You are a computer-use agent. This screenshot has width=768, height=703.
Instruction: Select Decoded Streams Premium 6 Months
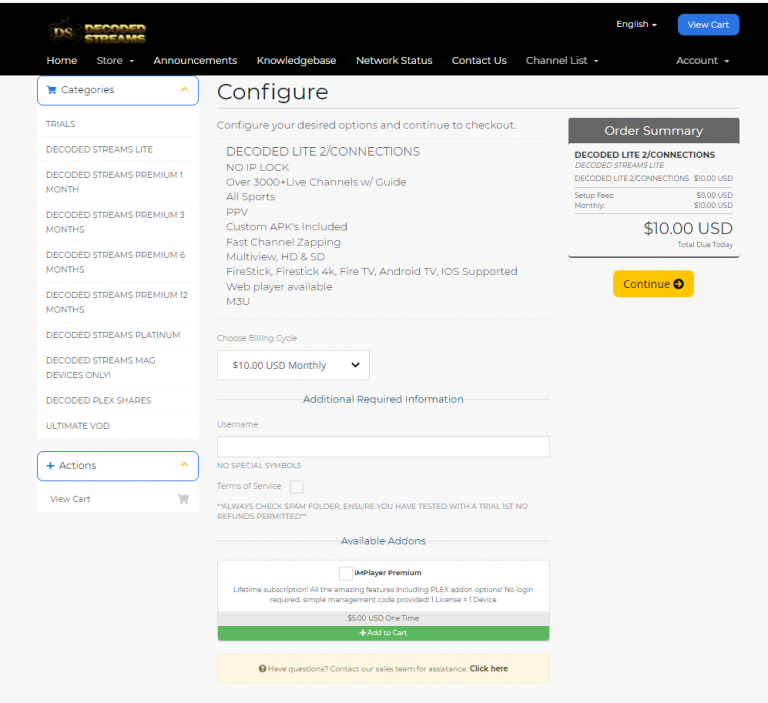point(118,263)
